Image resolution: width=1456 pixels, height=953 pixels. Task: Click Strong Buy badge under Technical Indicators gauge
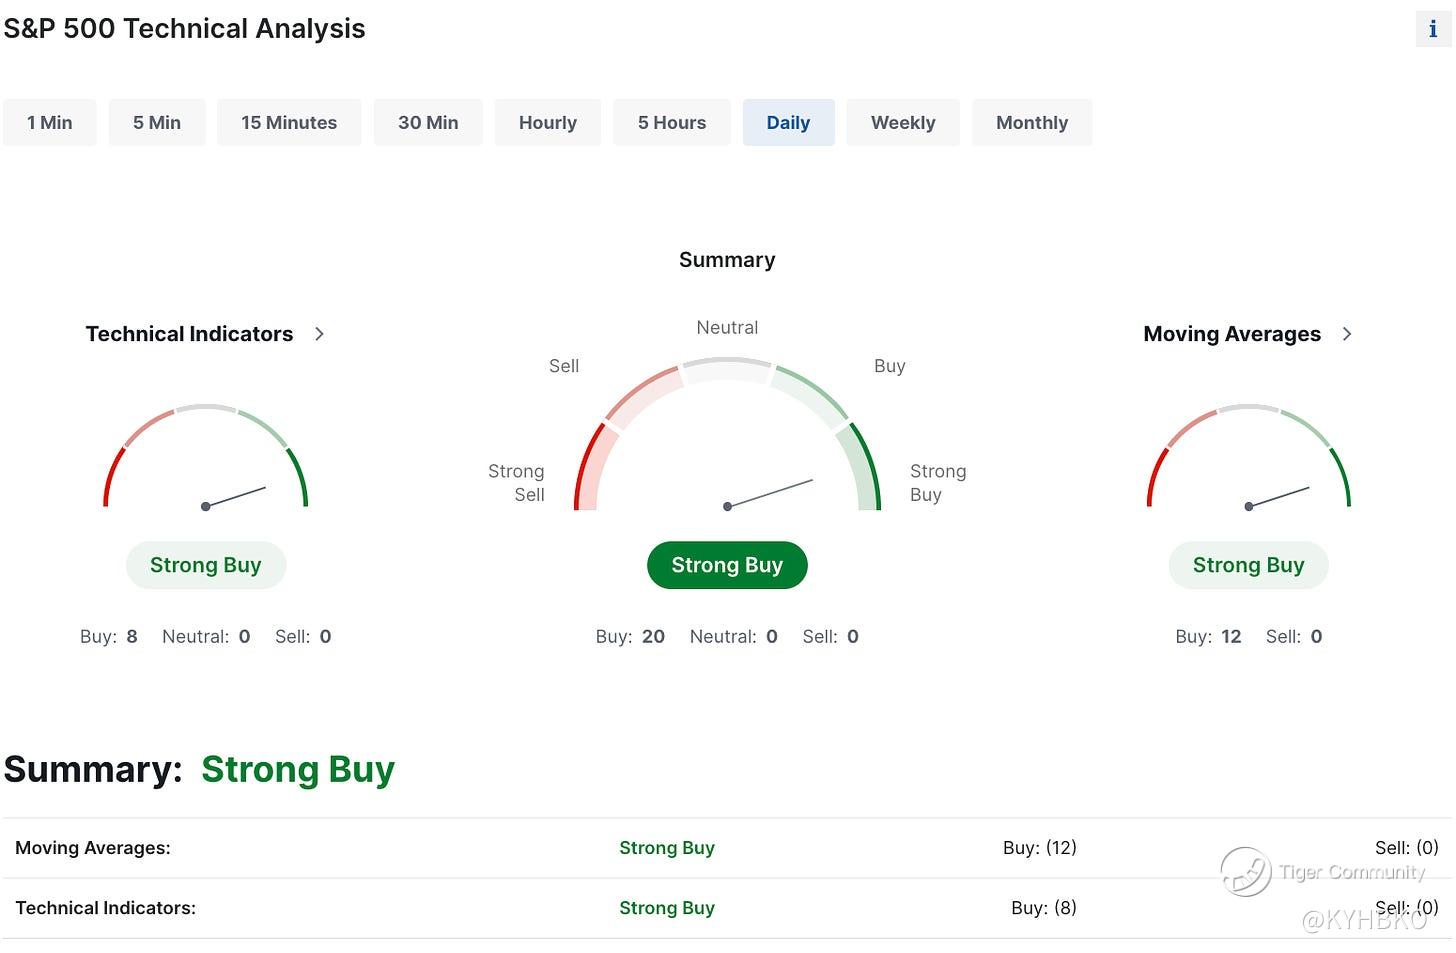click(206, 565)
